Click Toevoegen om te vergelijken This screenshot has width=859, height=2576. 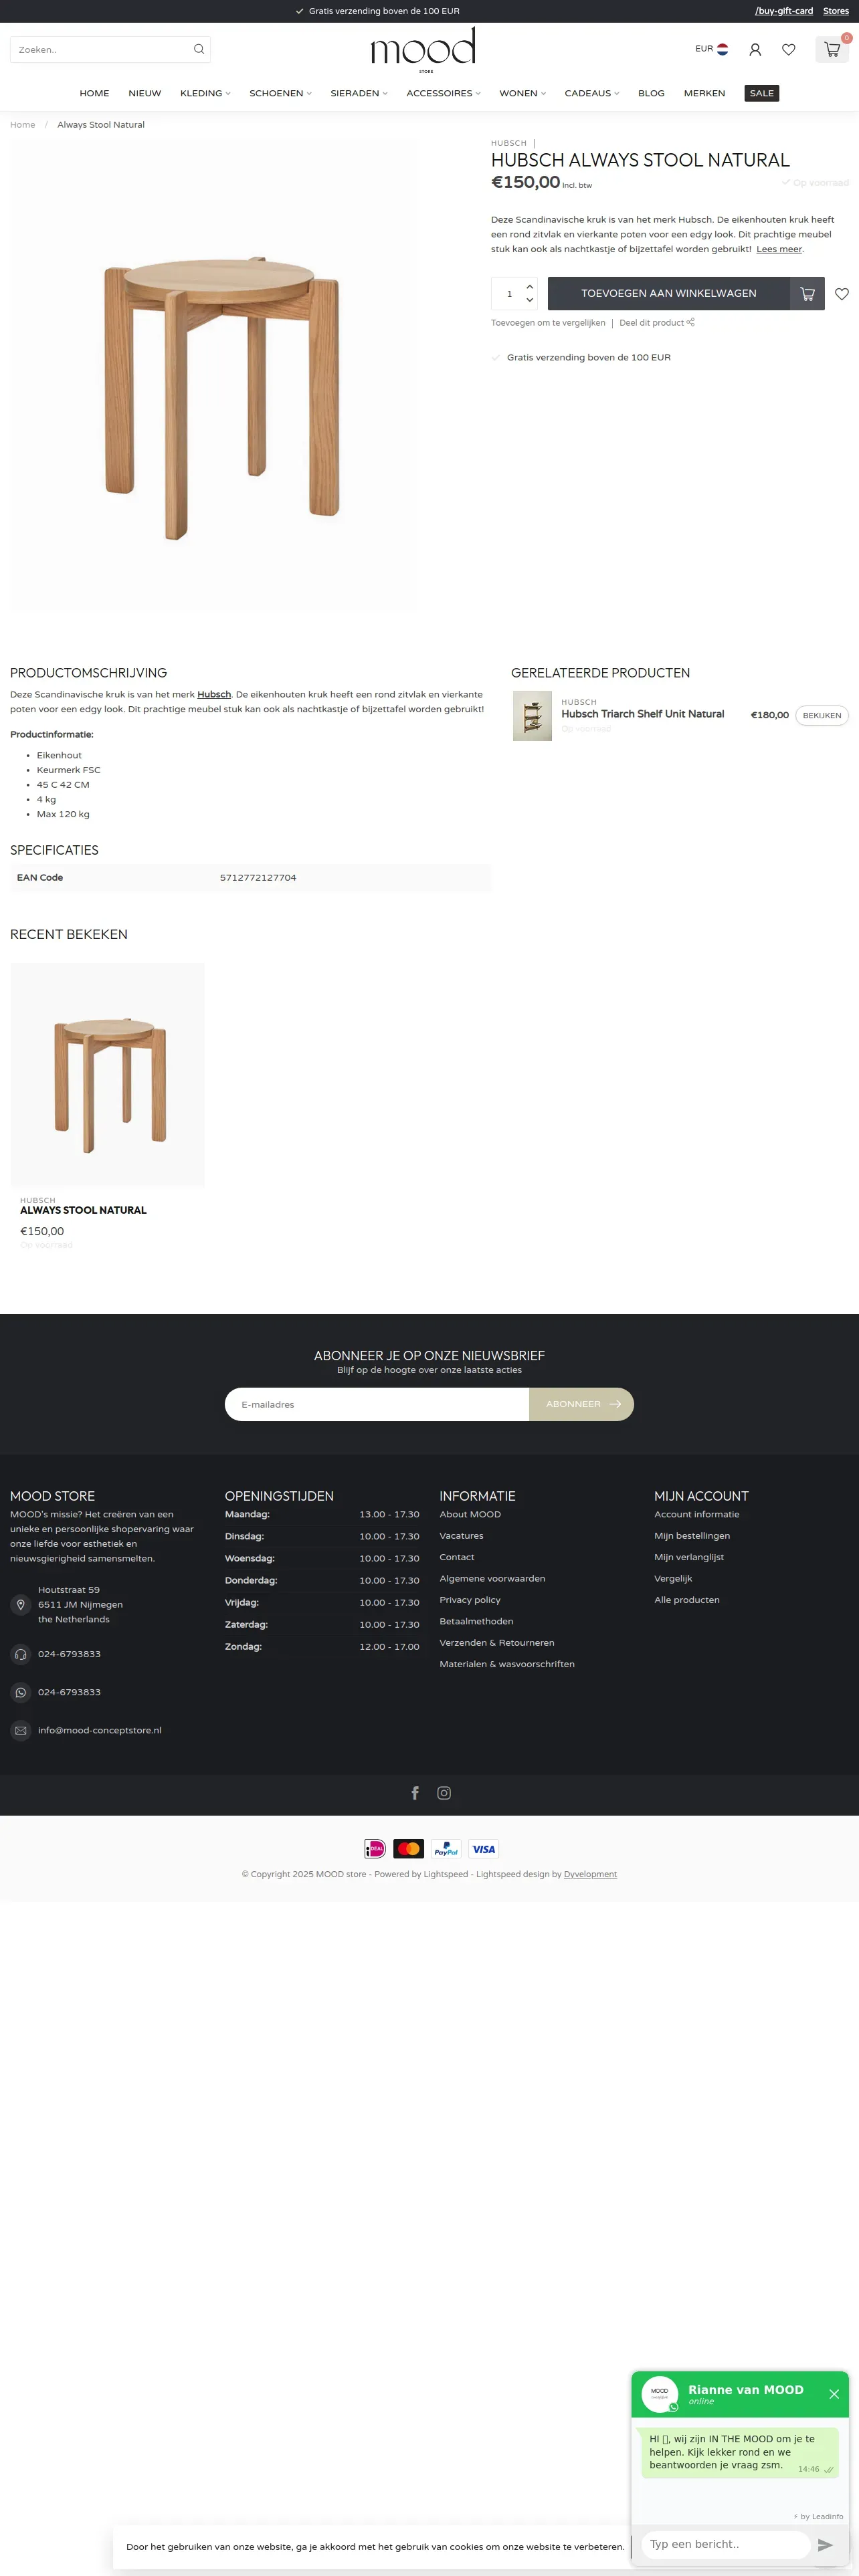548,323
